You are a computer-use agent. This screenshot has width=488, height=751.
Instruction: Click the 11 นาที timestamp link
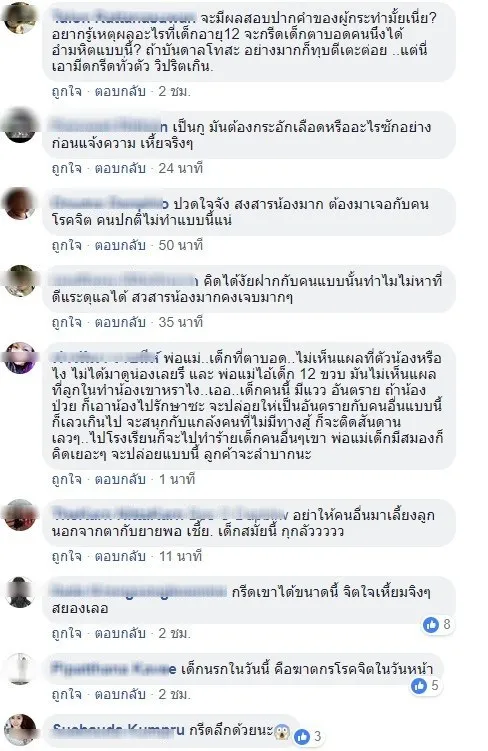181,557
